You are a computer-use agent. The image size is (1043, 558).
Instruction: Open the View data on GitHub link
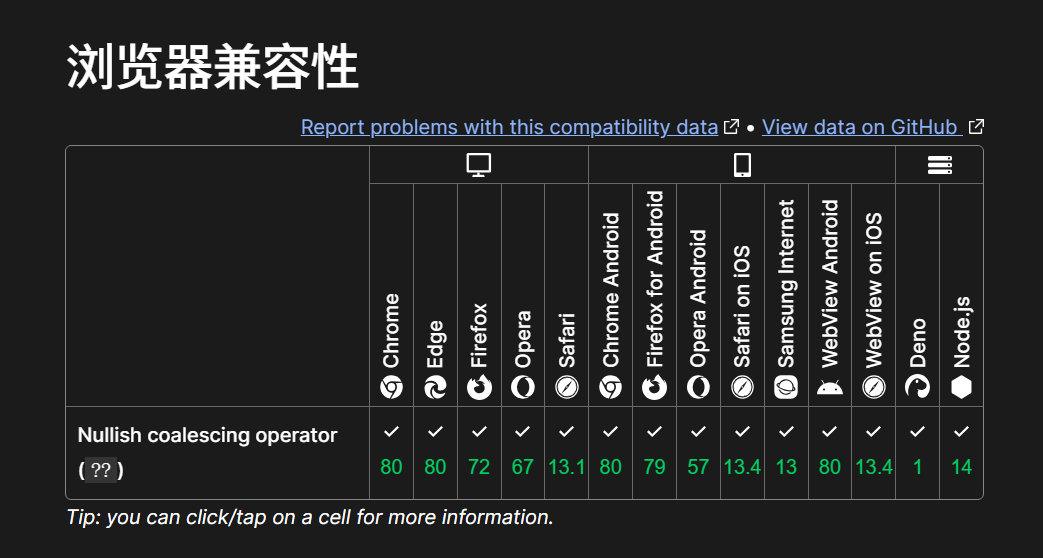pyautogui.click(x=860, y=127)
